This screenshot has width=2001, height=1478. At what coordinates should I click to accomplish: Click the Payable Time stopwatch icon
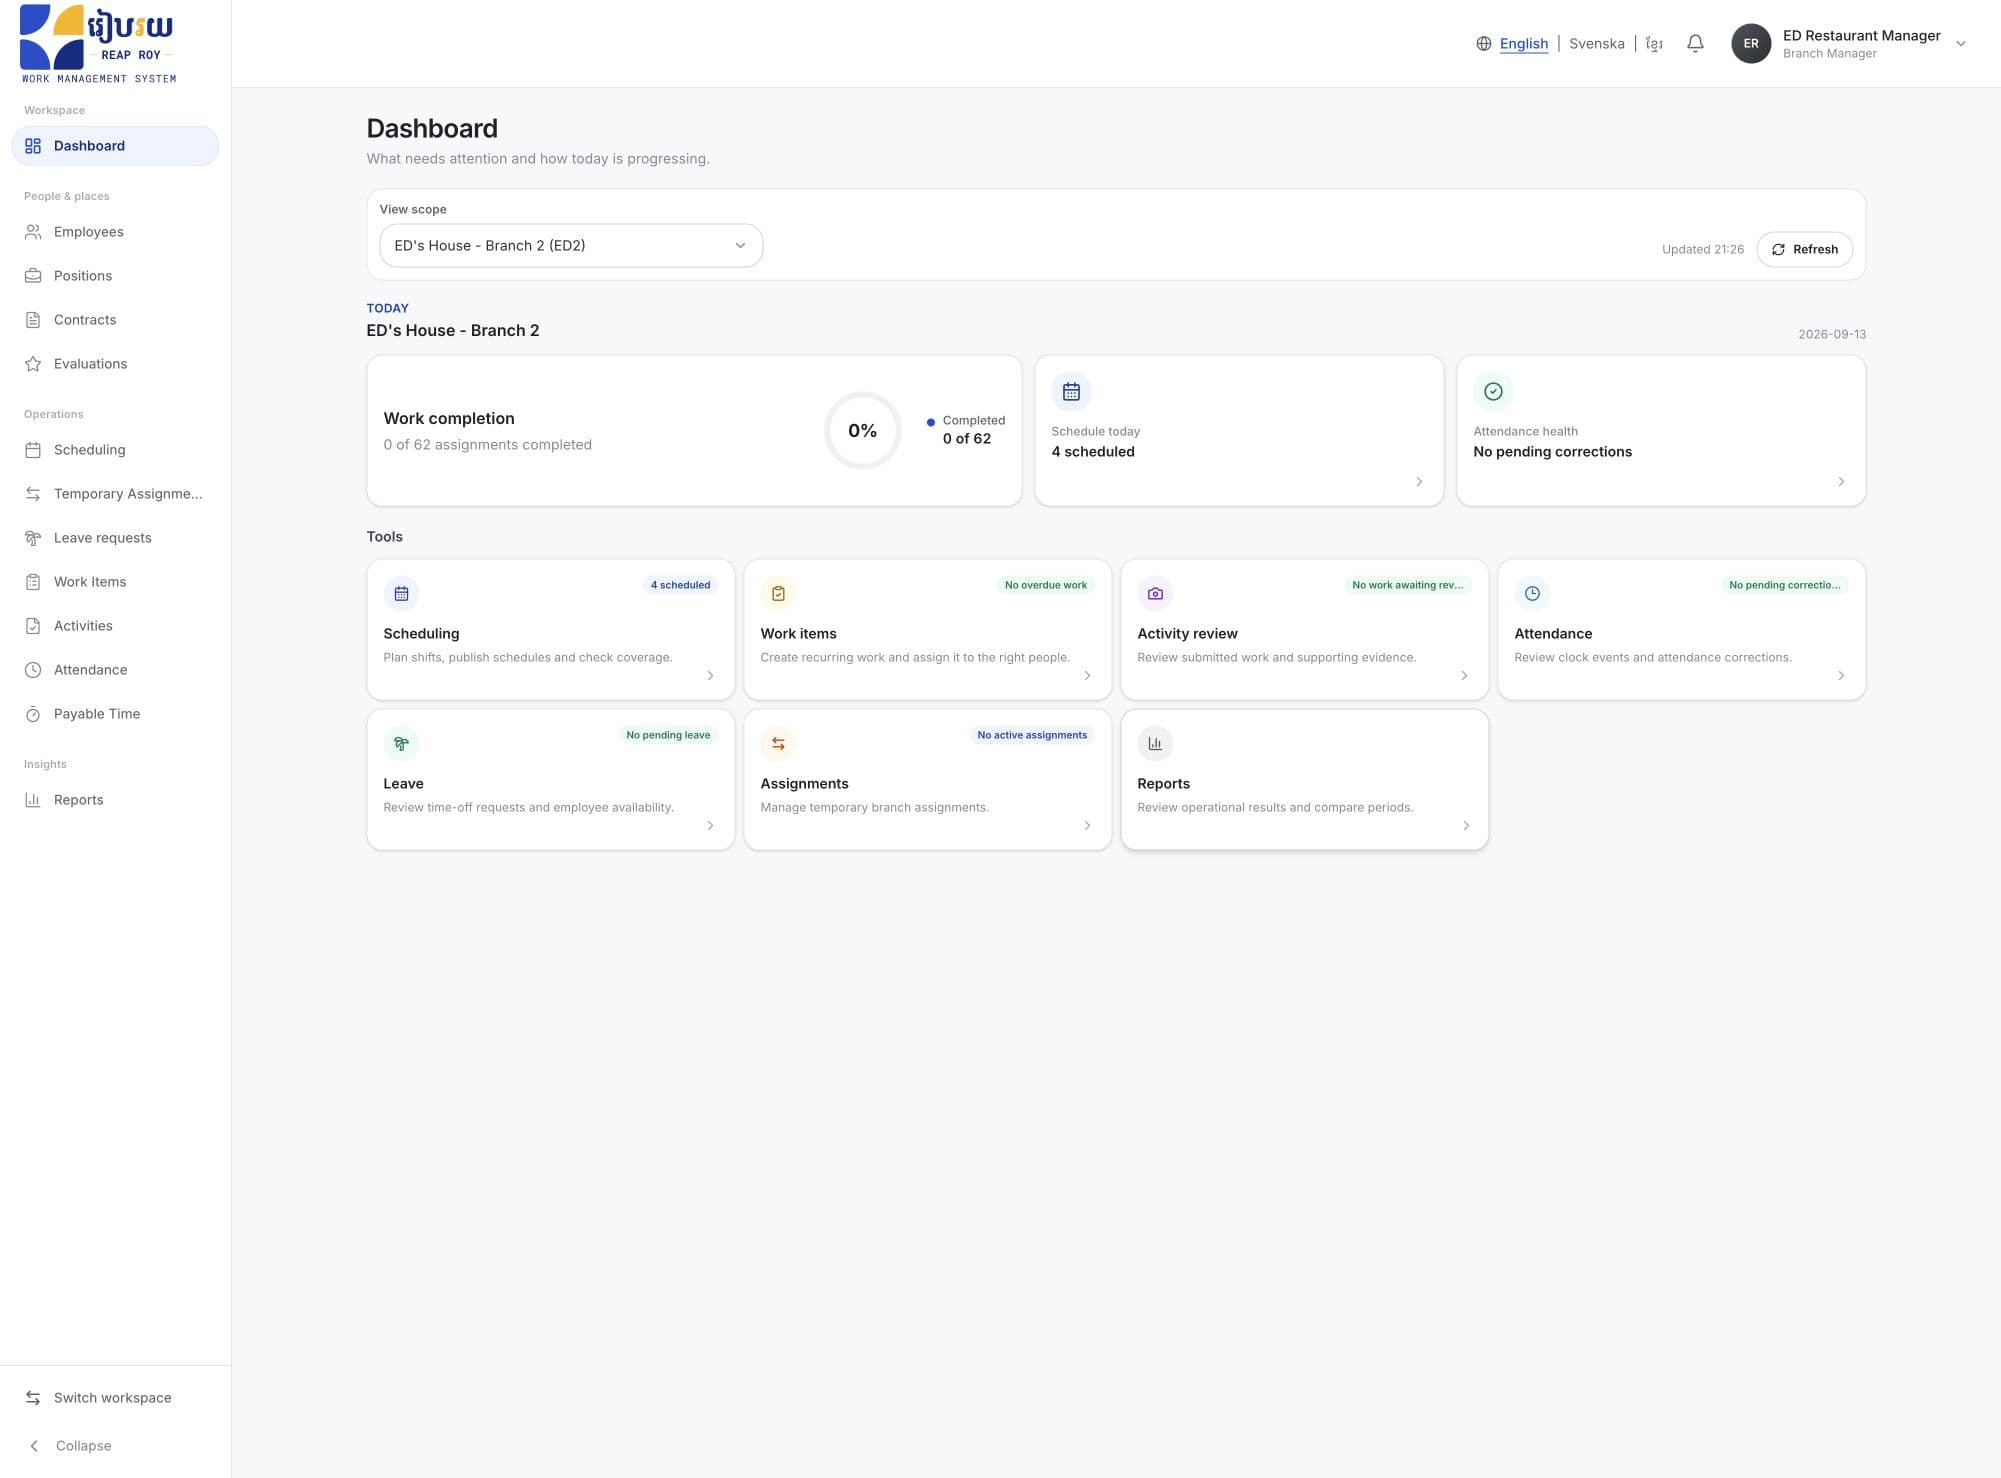point(33,714)
